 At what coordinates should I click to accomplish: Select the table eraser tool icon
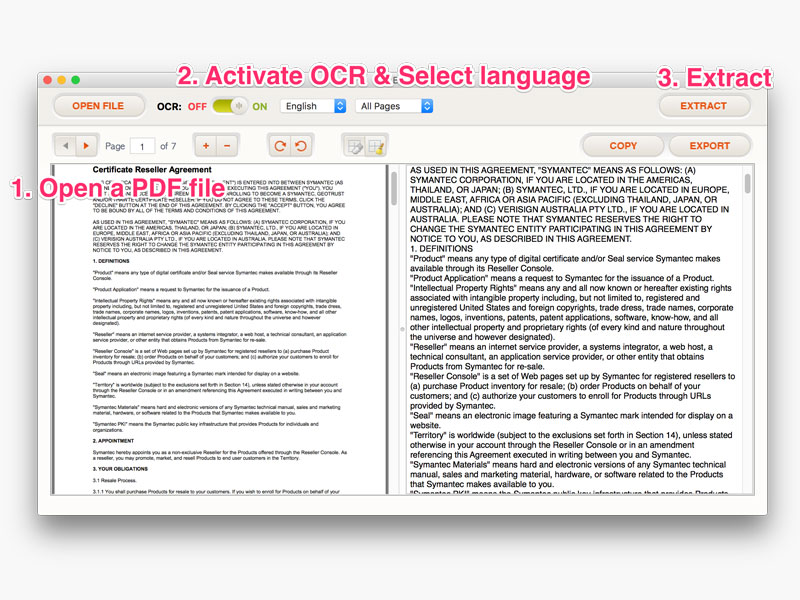coord(354,146)
